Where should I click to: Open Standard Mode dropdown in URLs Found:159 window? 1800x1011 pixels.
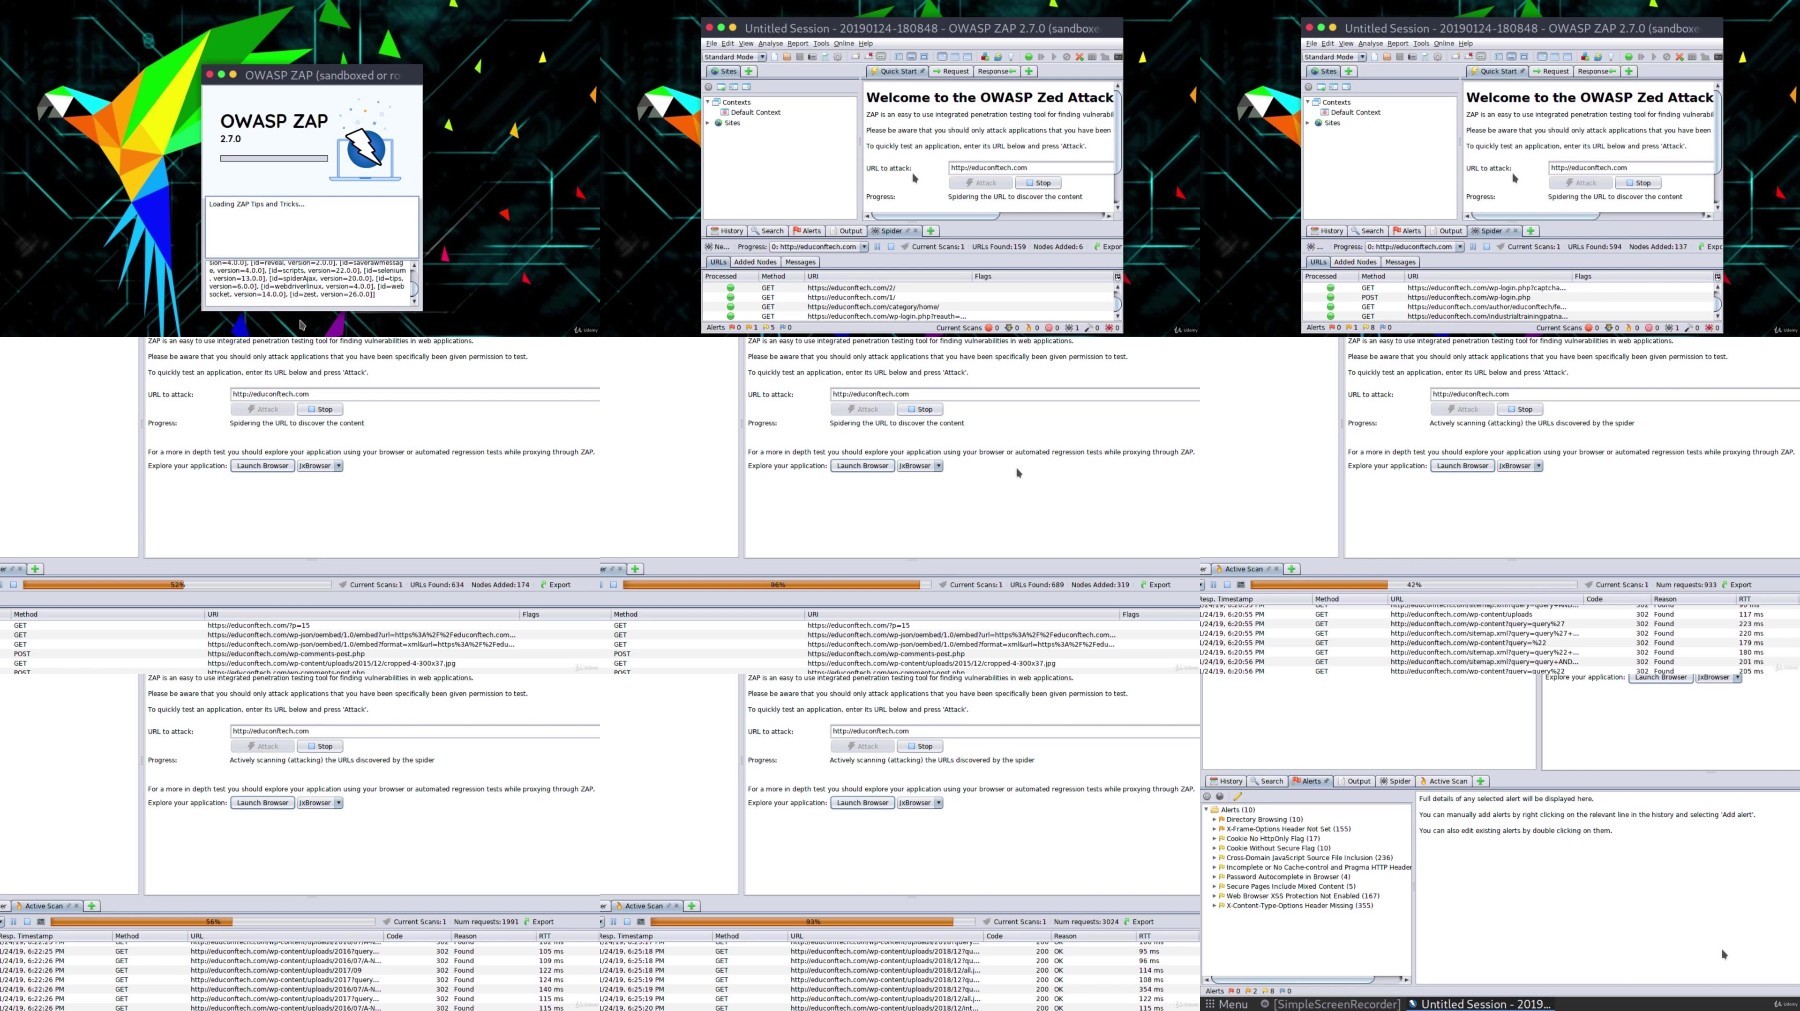coord(762,57)
